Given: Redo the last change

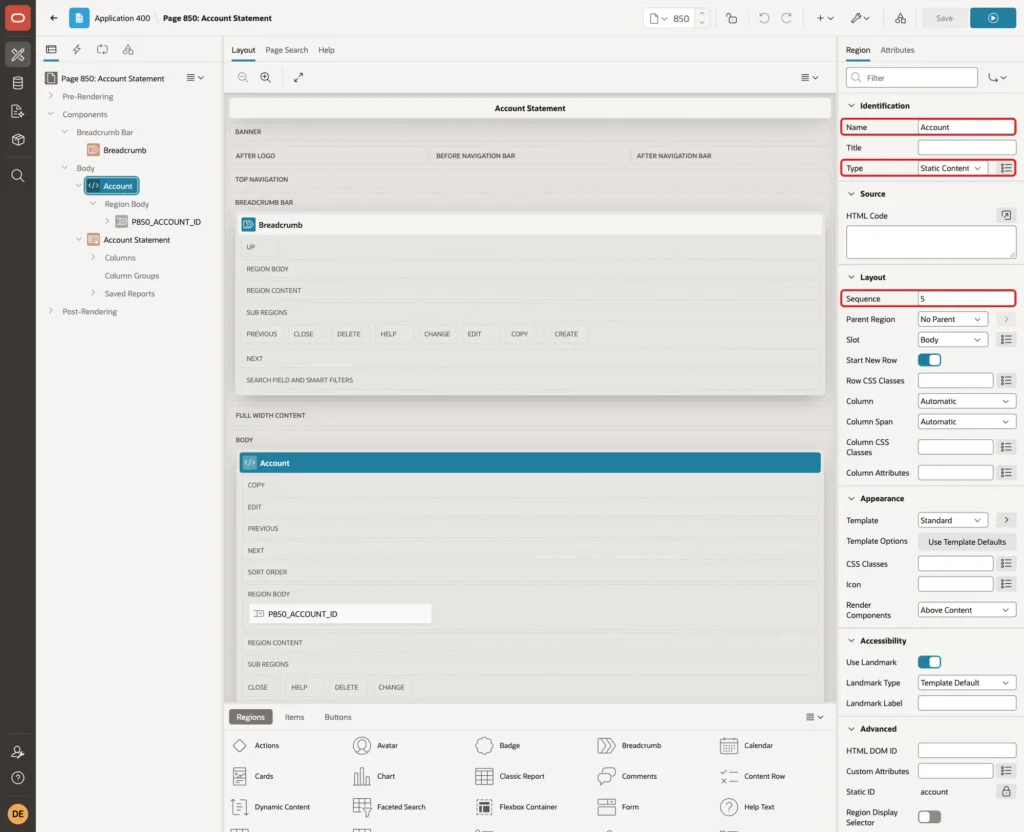Looking at the screenshot, I should pyautogui.click(x=786, y=18).
